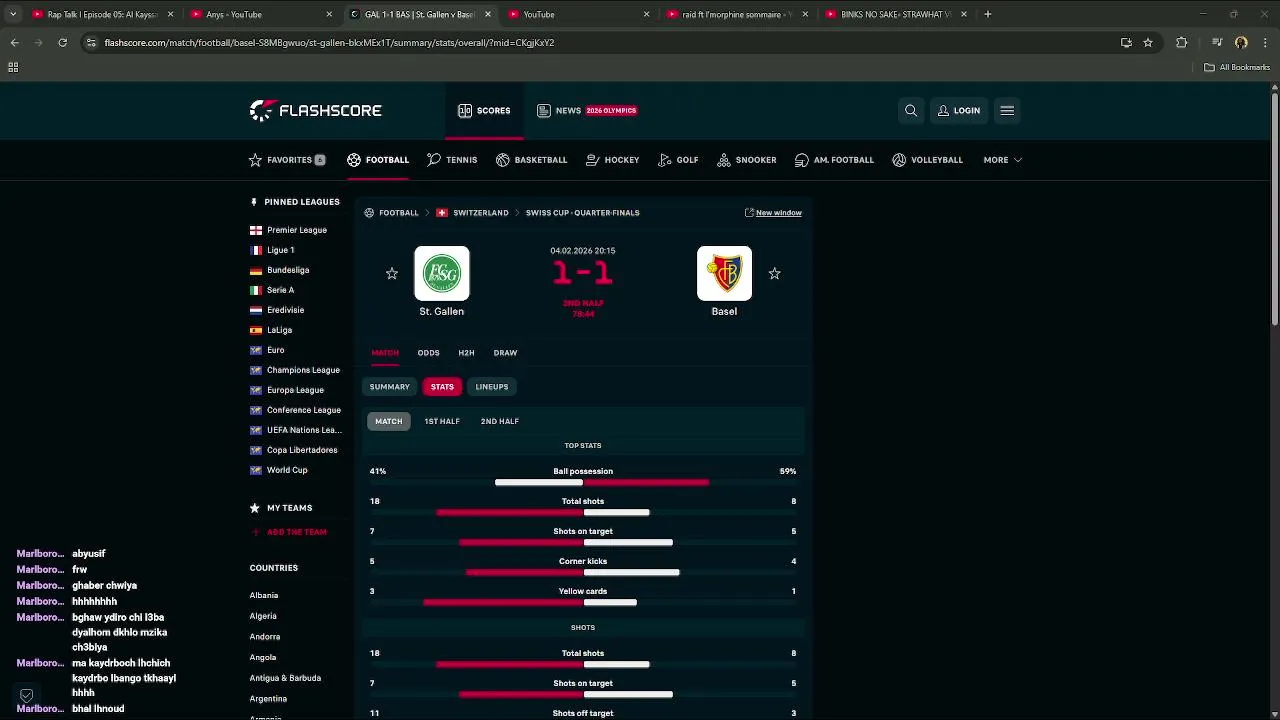Click the Login button
The width and height of the screenshot is (1280, 720).
(x=959, y=111)
